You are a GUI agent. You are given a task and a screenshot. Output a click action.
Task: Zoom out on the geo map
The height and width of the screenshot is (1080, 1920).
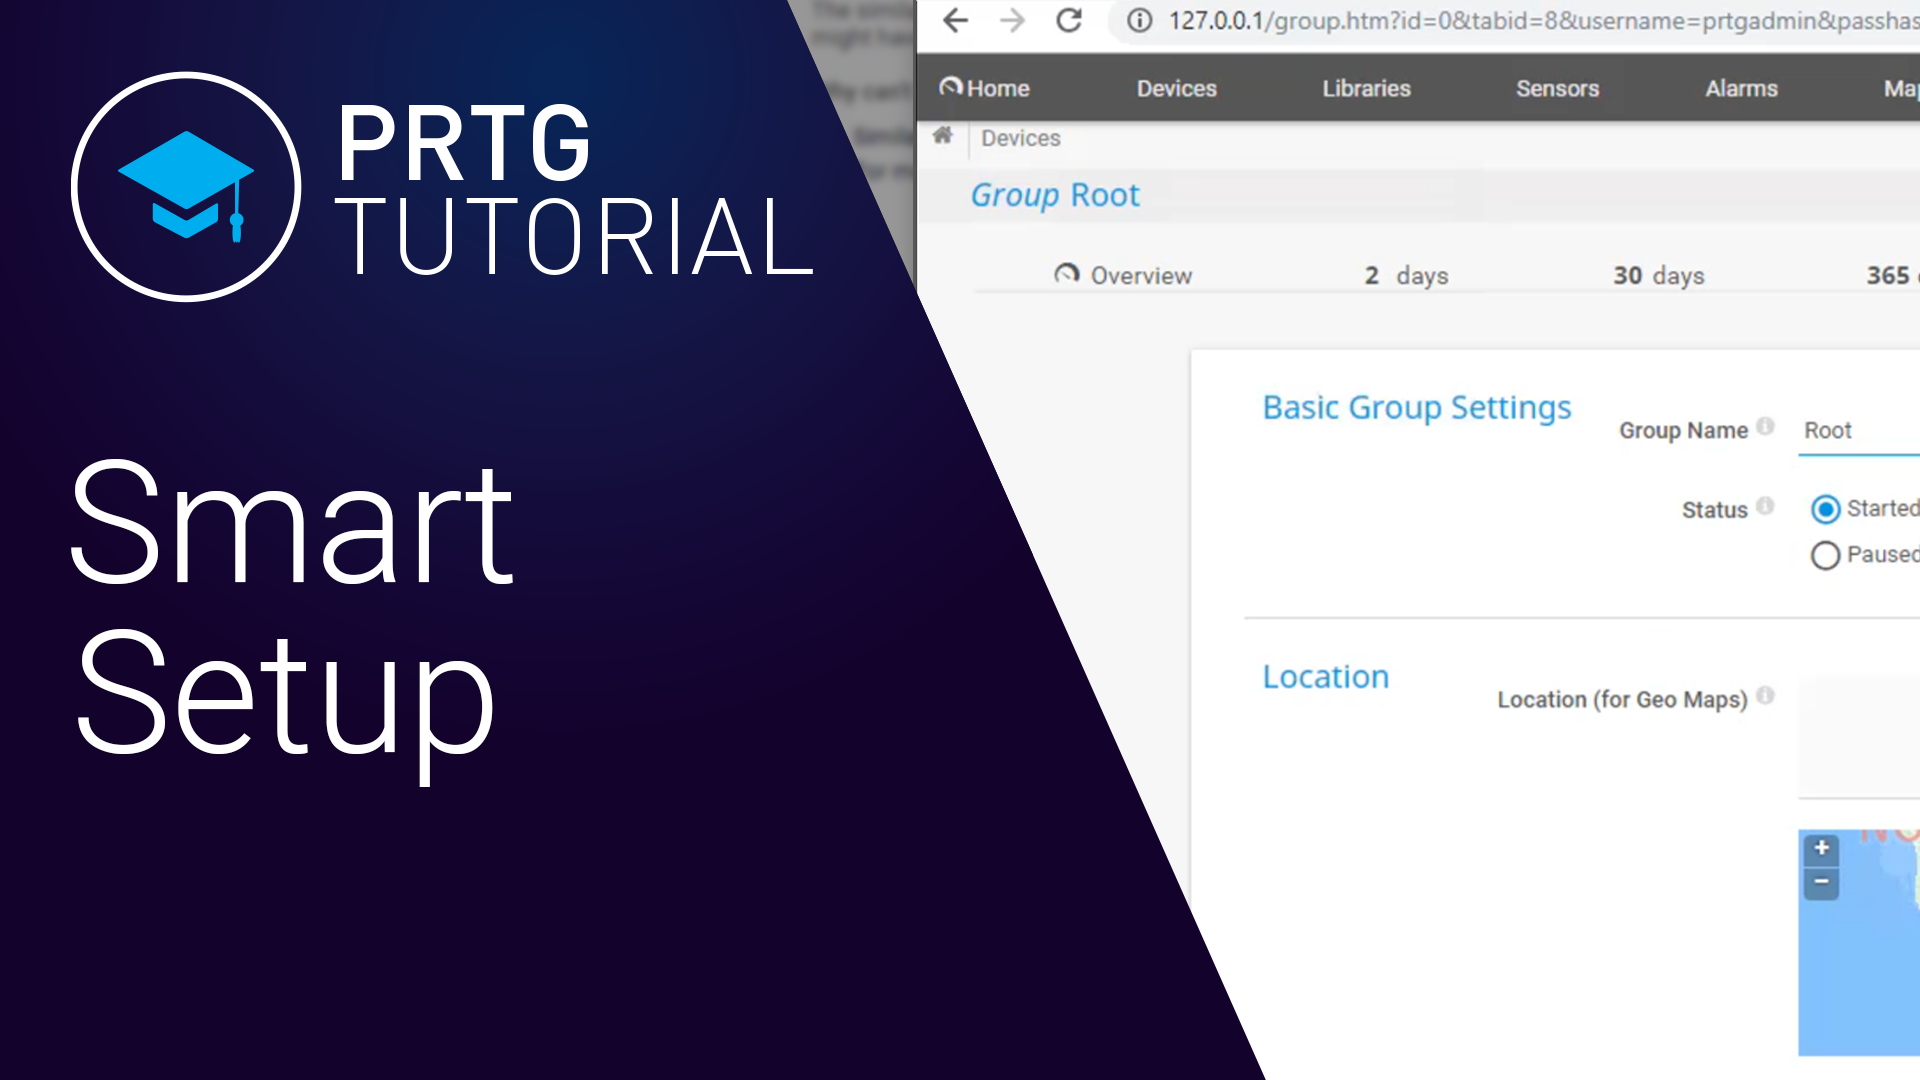pos(1821,881)
